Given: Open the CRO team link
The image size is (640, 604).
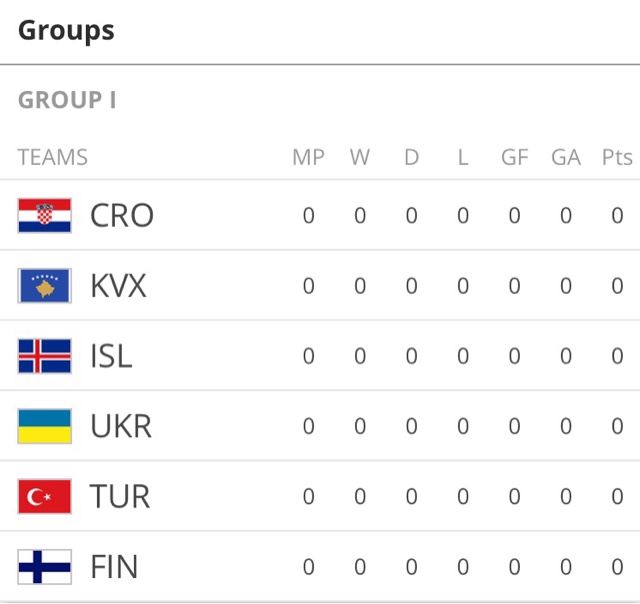Looking at the screenshot, I should pyautogui.click(x=122, y=215).
